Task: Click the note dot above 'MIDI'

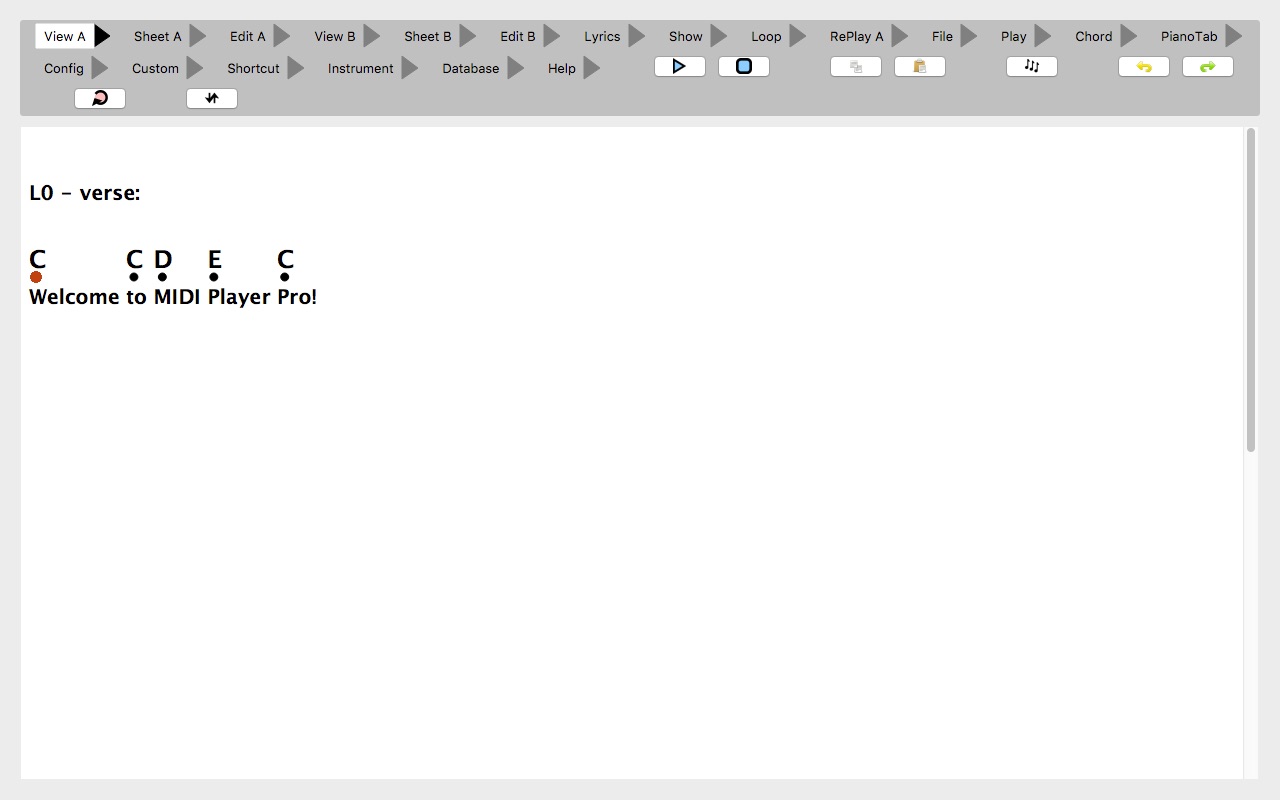Action: [162, 277]
